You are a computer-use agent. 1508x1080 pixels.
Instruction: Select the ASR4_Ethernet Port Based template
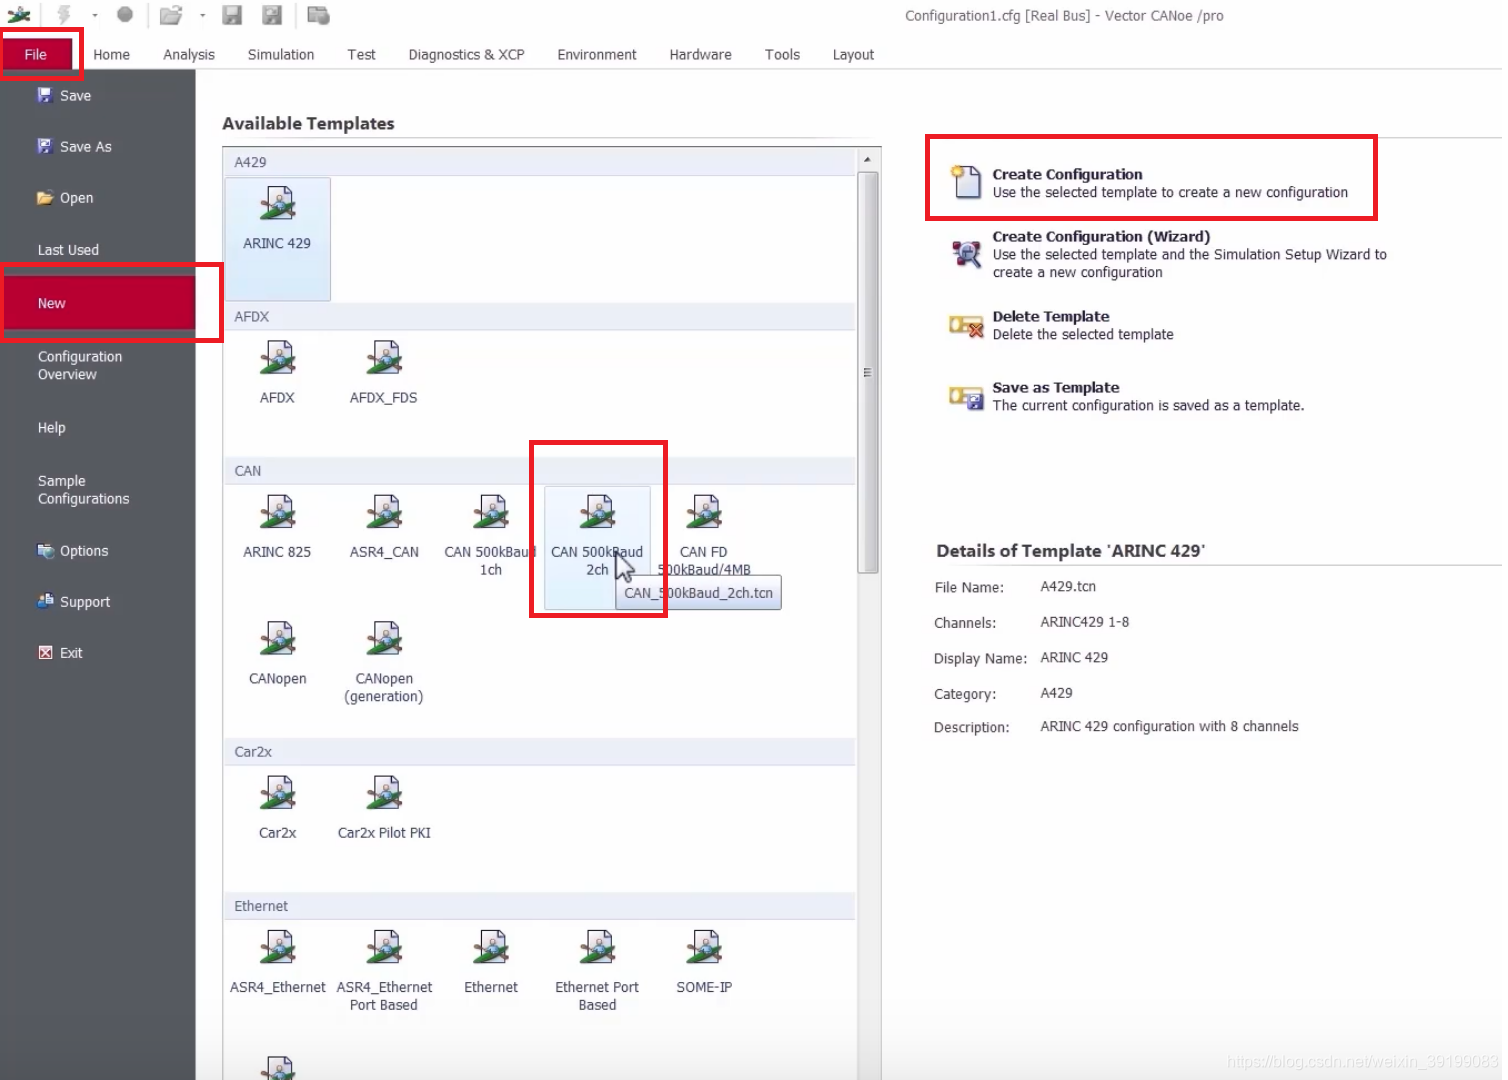click(384, 971)
